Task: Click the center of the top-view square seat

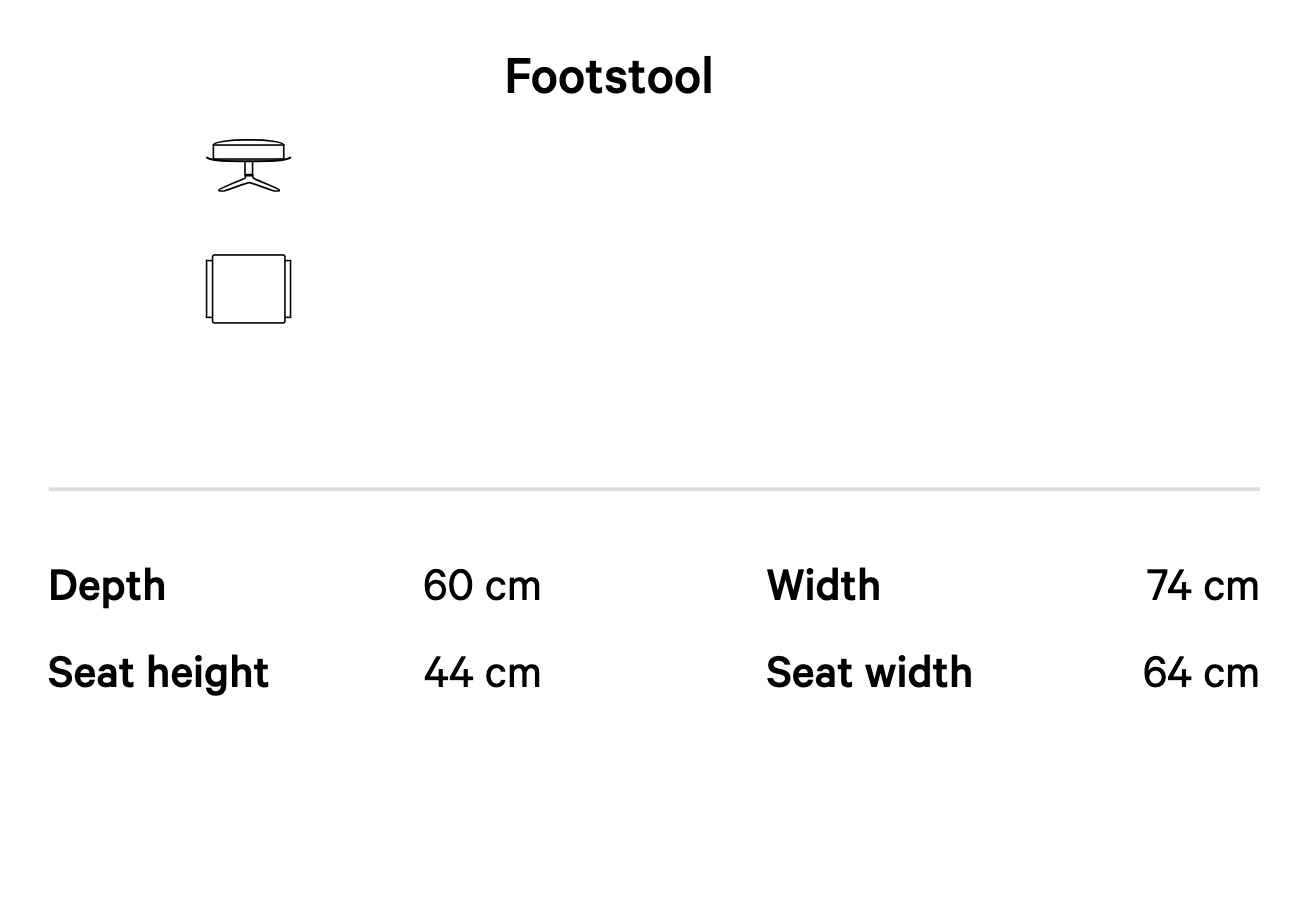Action: point(249,289)
